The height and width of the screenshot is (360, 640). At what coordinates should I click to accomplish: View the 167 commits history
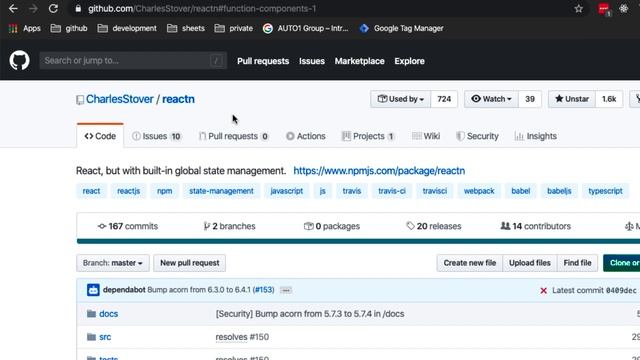tap(128, 226)
